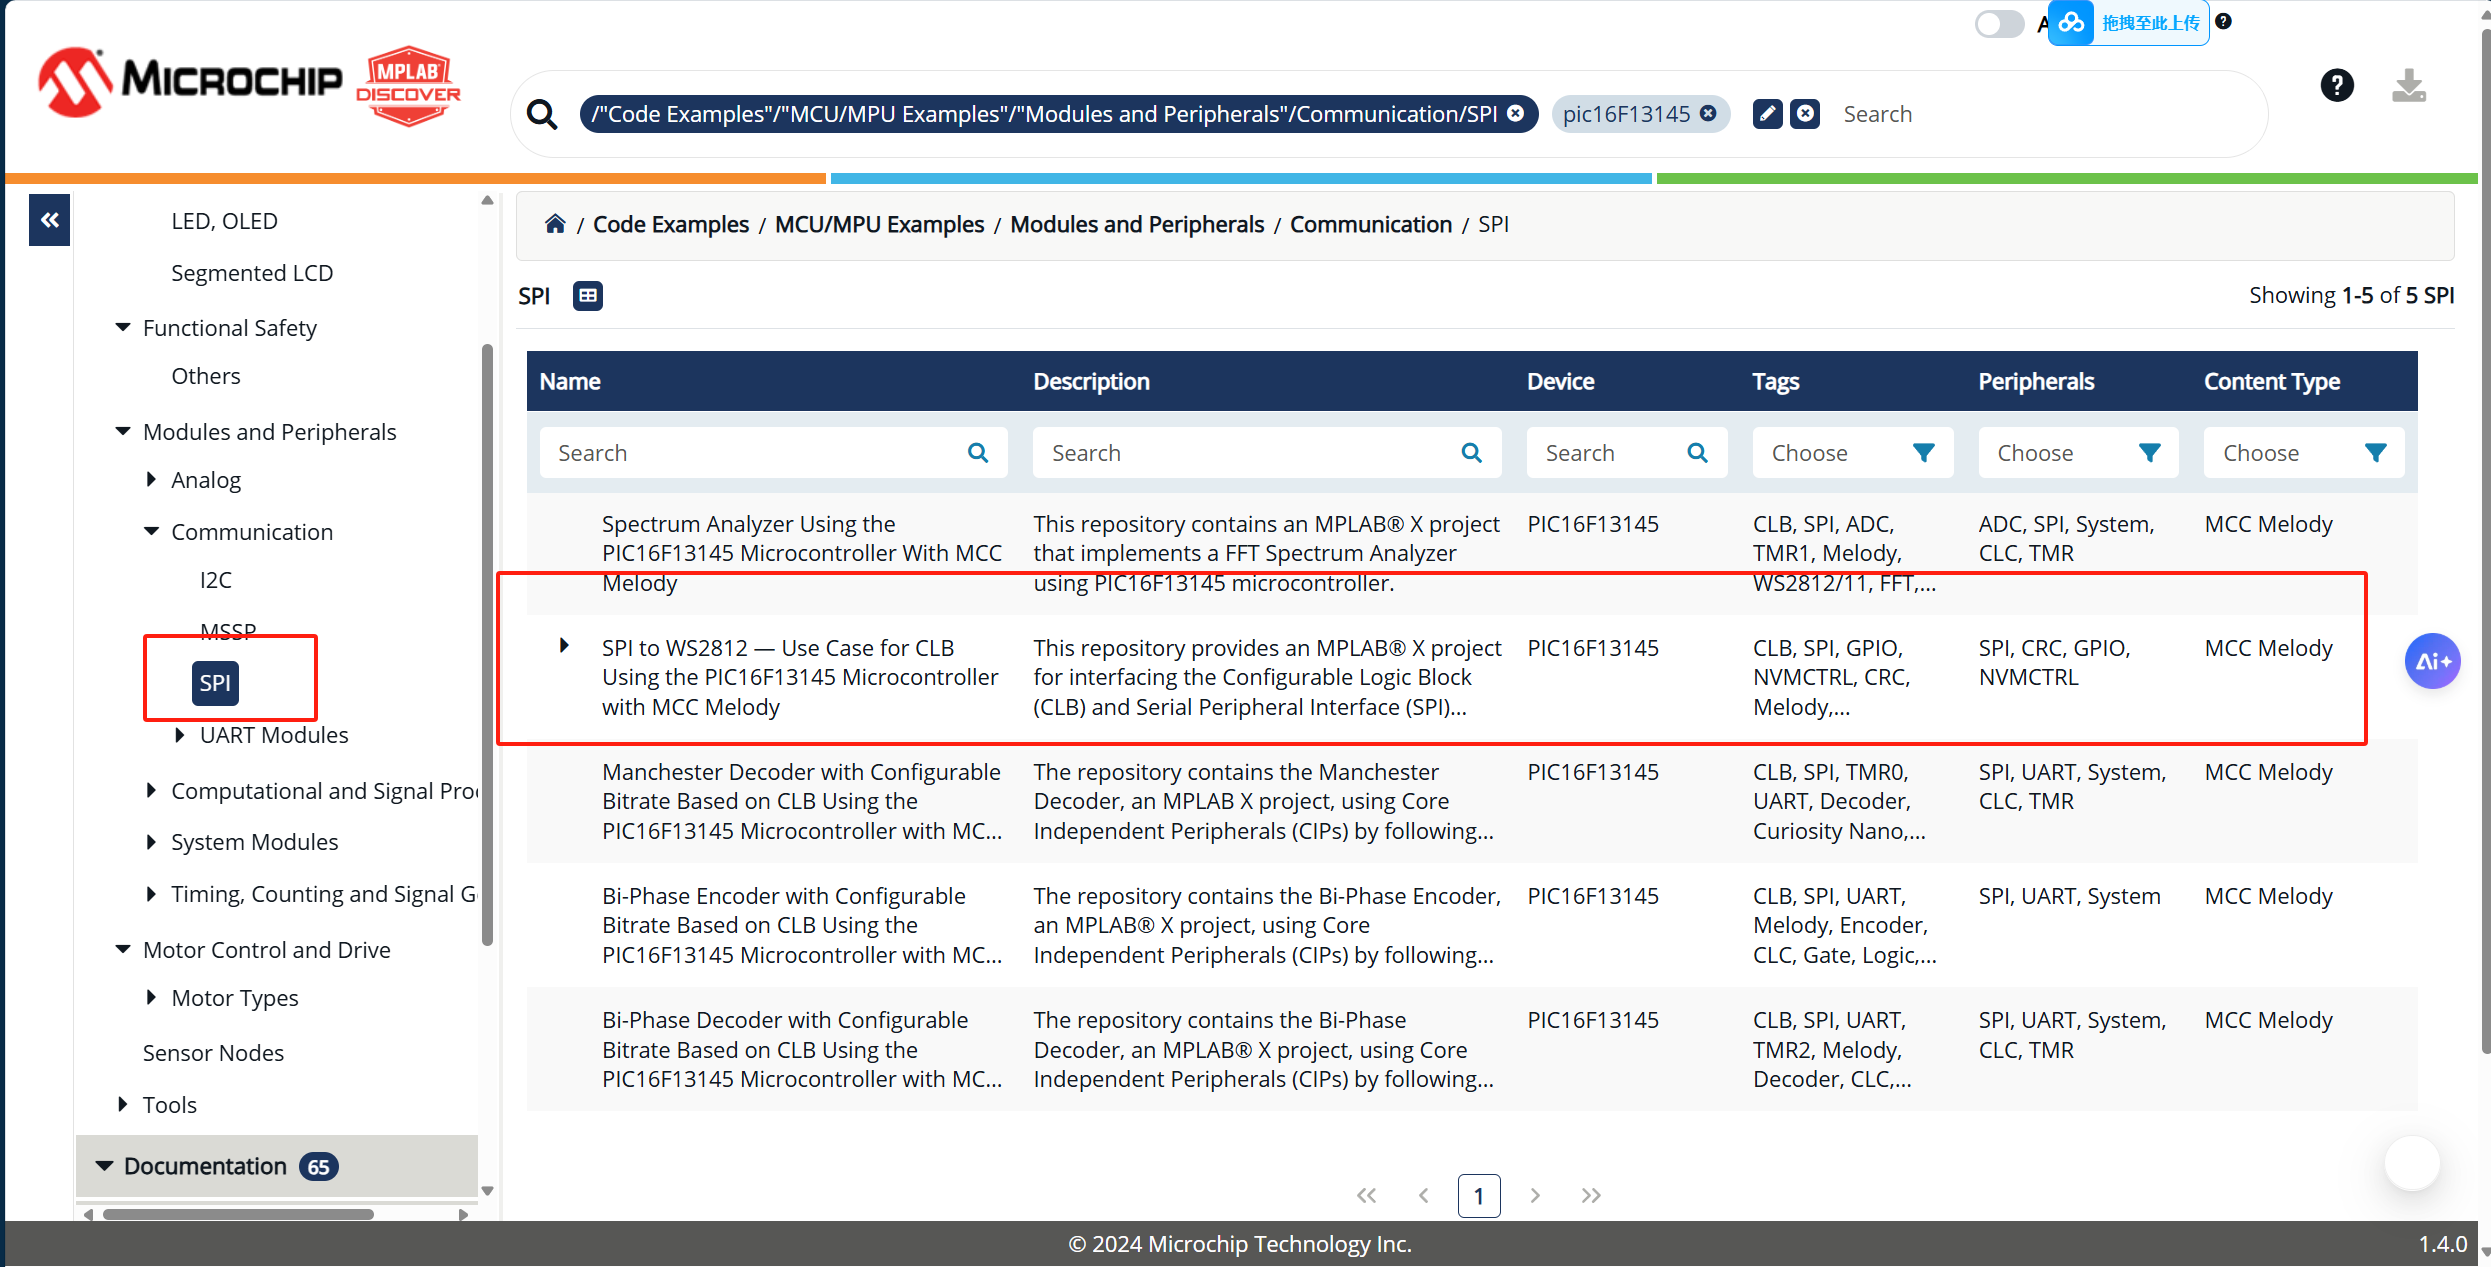This screenshot has width=2491, height=1267.
Task: Click Description column search magnifier
Action: pos(1472,453)
